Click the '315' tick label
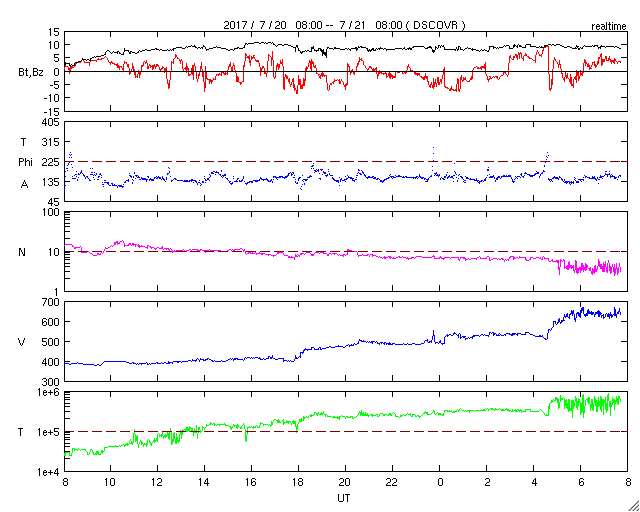This screenshot has width=640, height=512. (x=51, y=142)
